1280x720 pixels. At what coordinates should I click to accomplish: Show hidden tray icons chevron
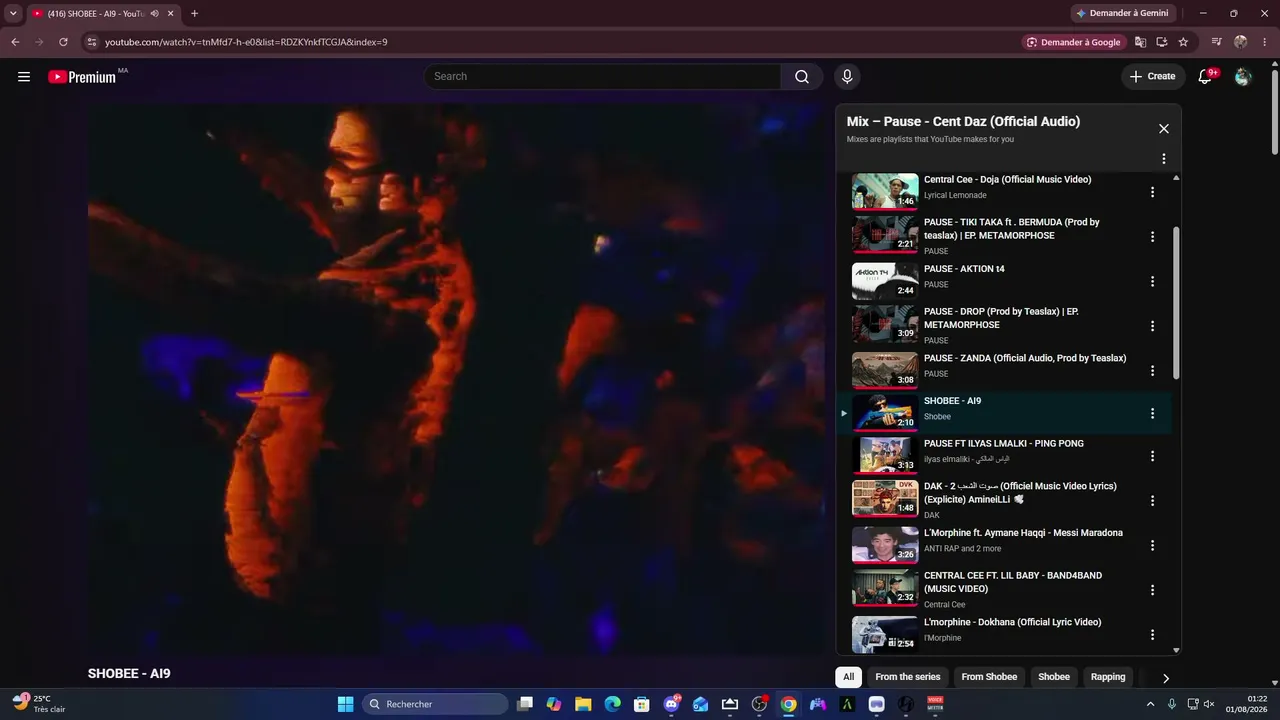coord(1150,704)
